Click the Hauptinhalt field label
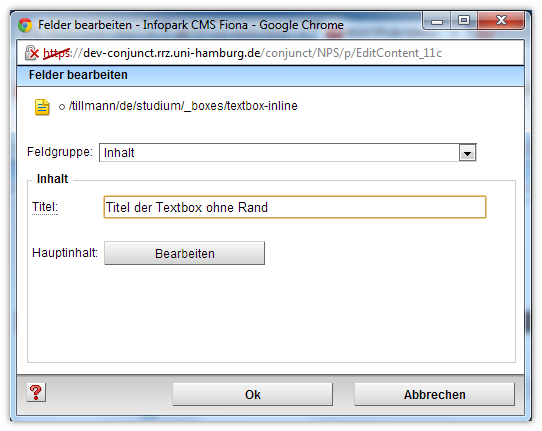Screen dimensions: 542x431 pos(65,253)
